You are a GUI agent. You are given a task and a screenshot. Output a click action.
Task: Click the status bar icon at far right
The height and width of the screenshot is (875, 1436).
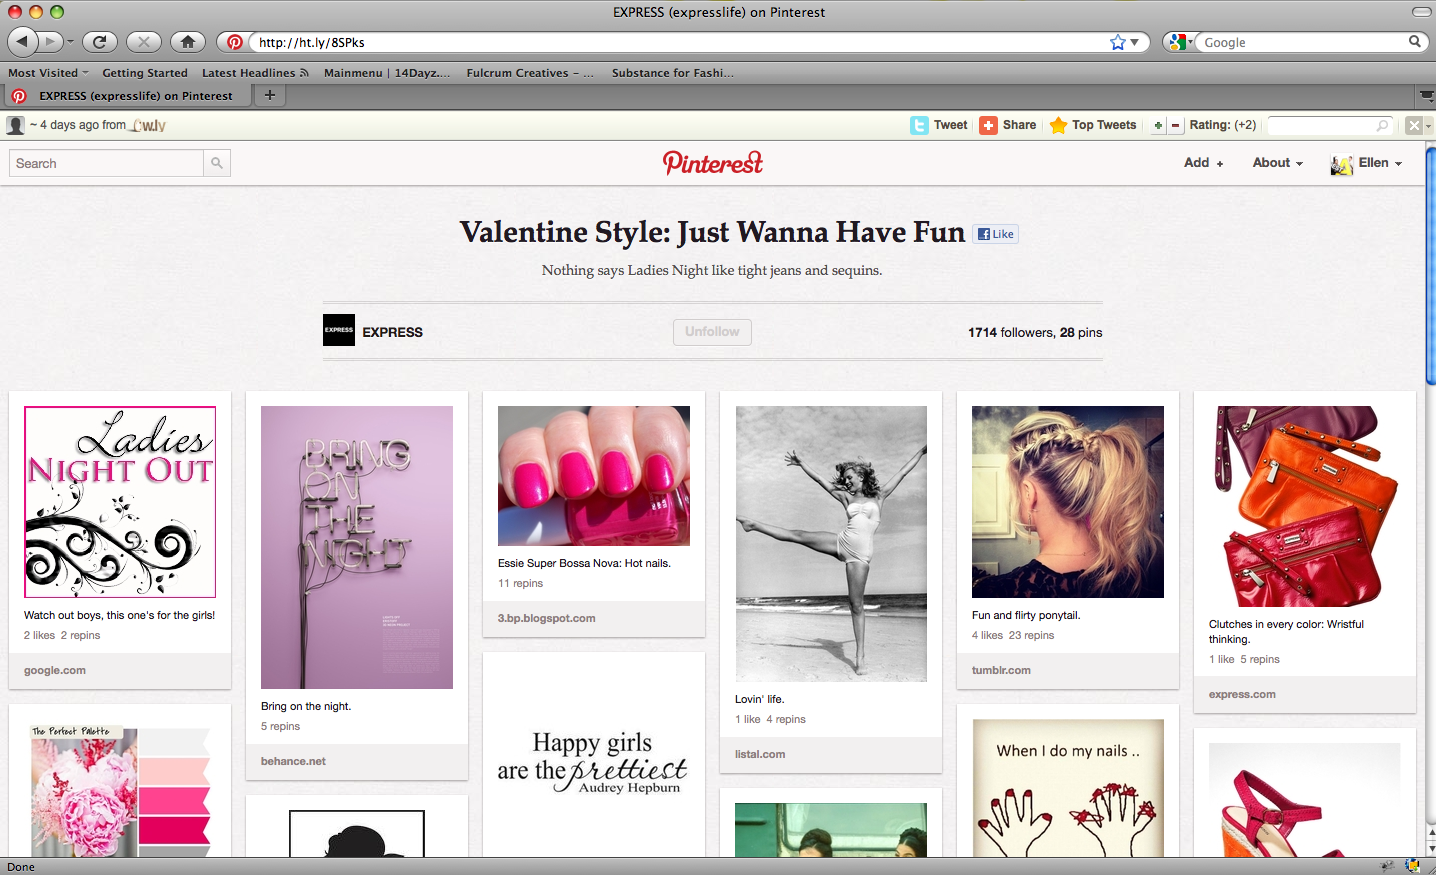(x=1412, y=866)
